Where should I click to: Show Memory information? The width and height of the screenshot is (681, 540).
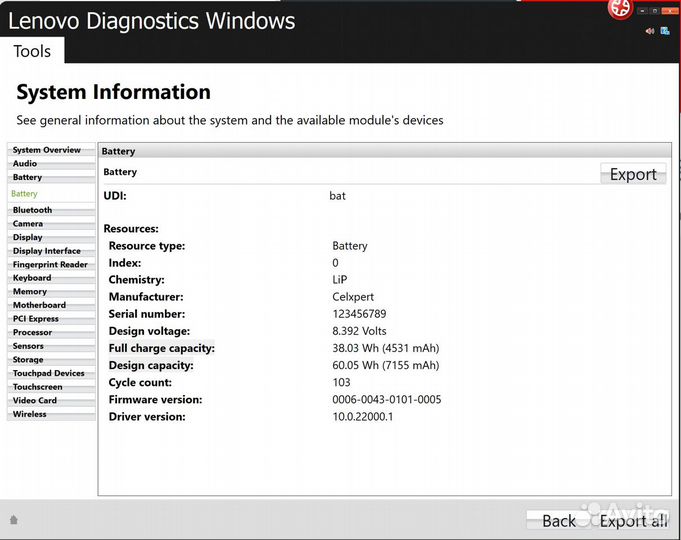pos(51,292)
